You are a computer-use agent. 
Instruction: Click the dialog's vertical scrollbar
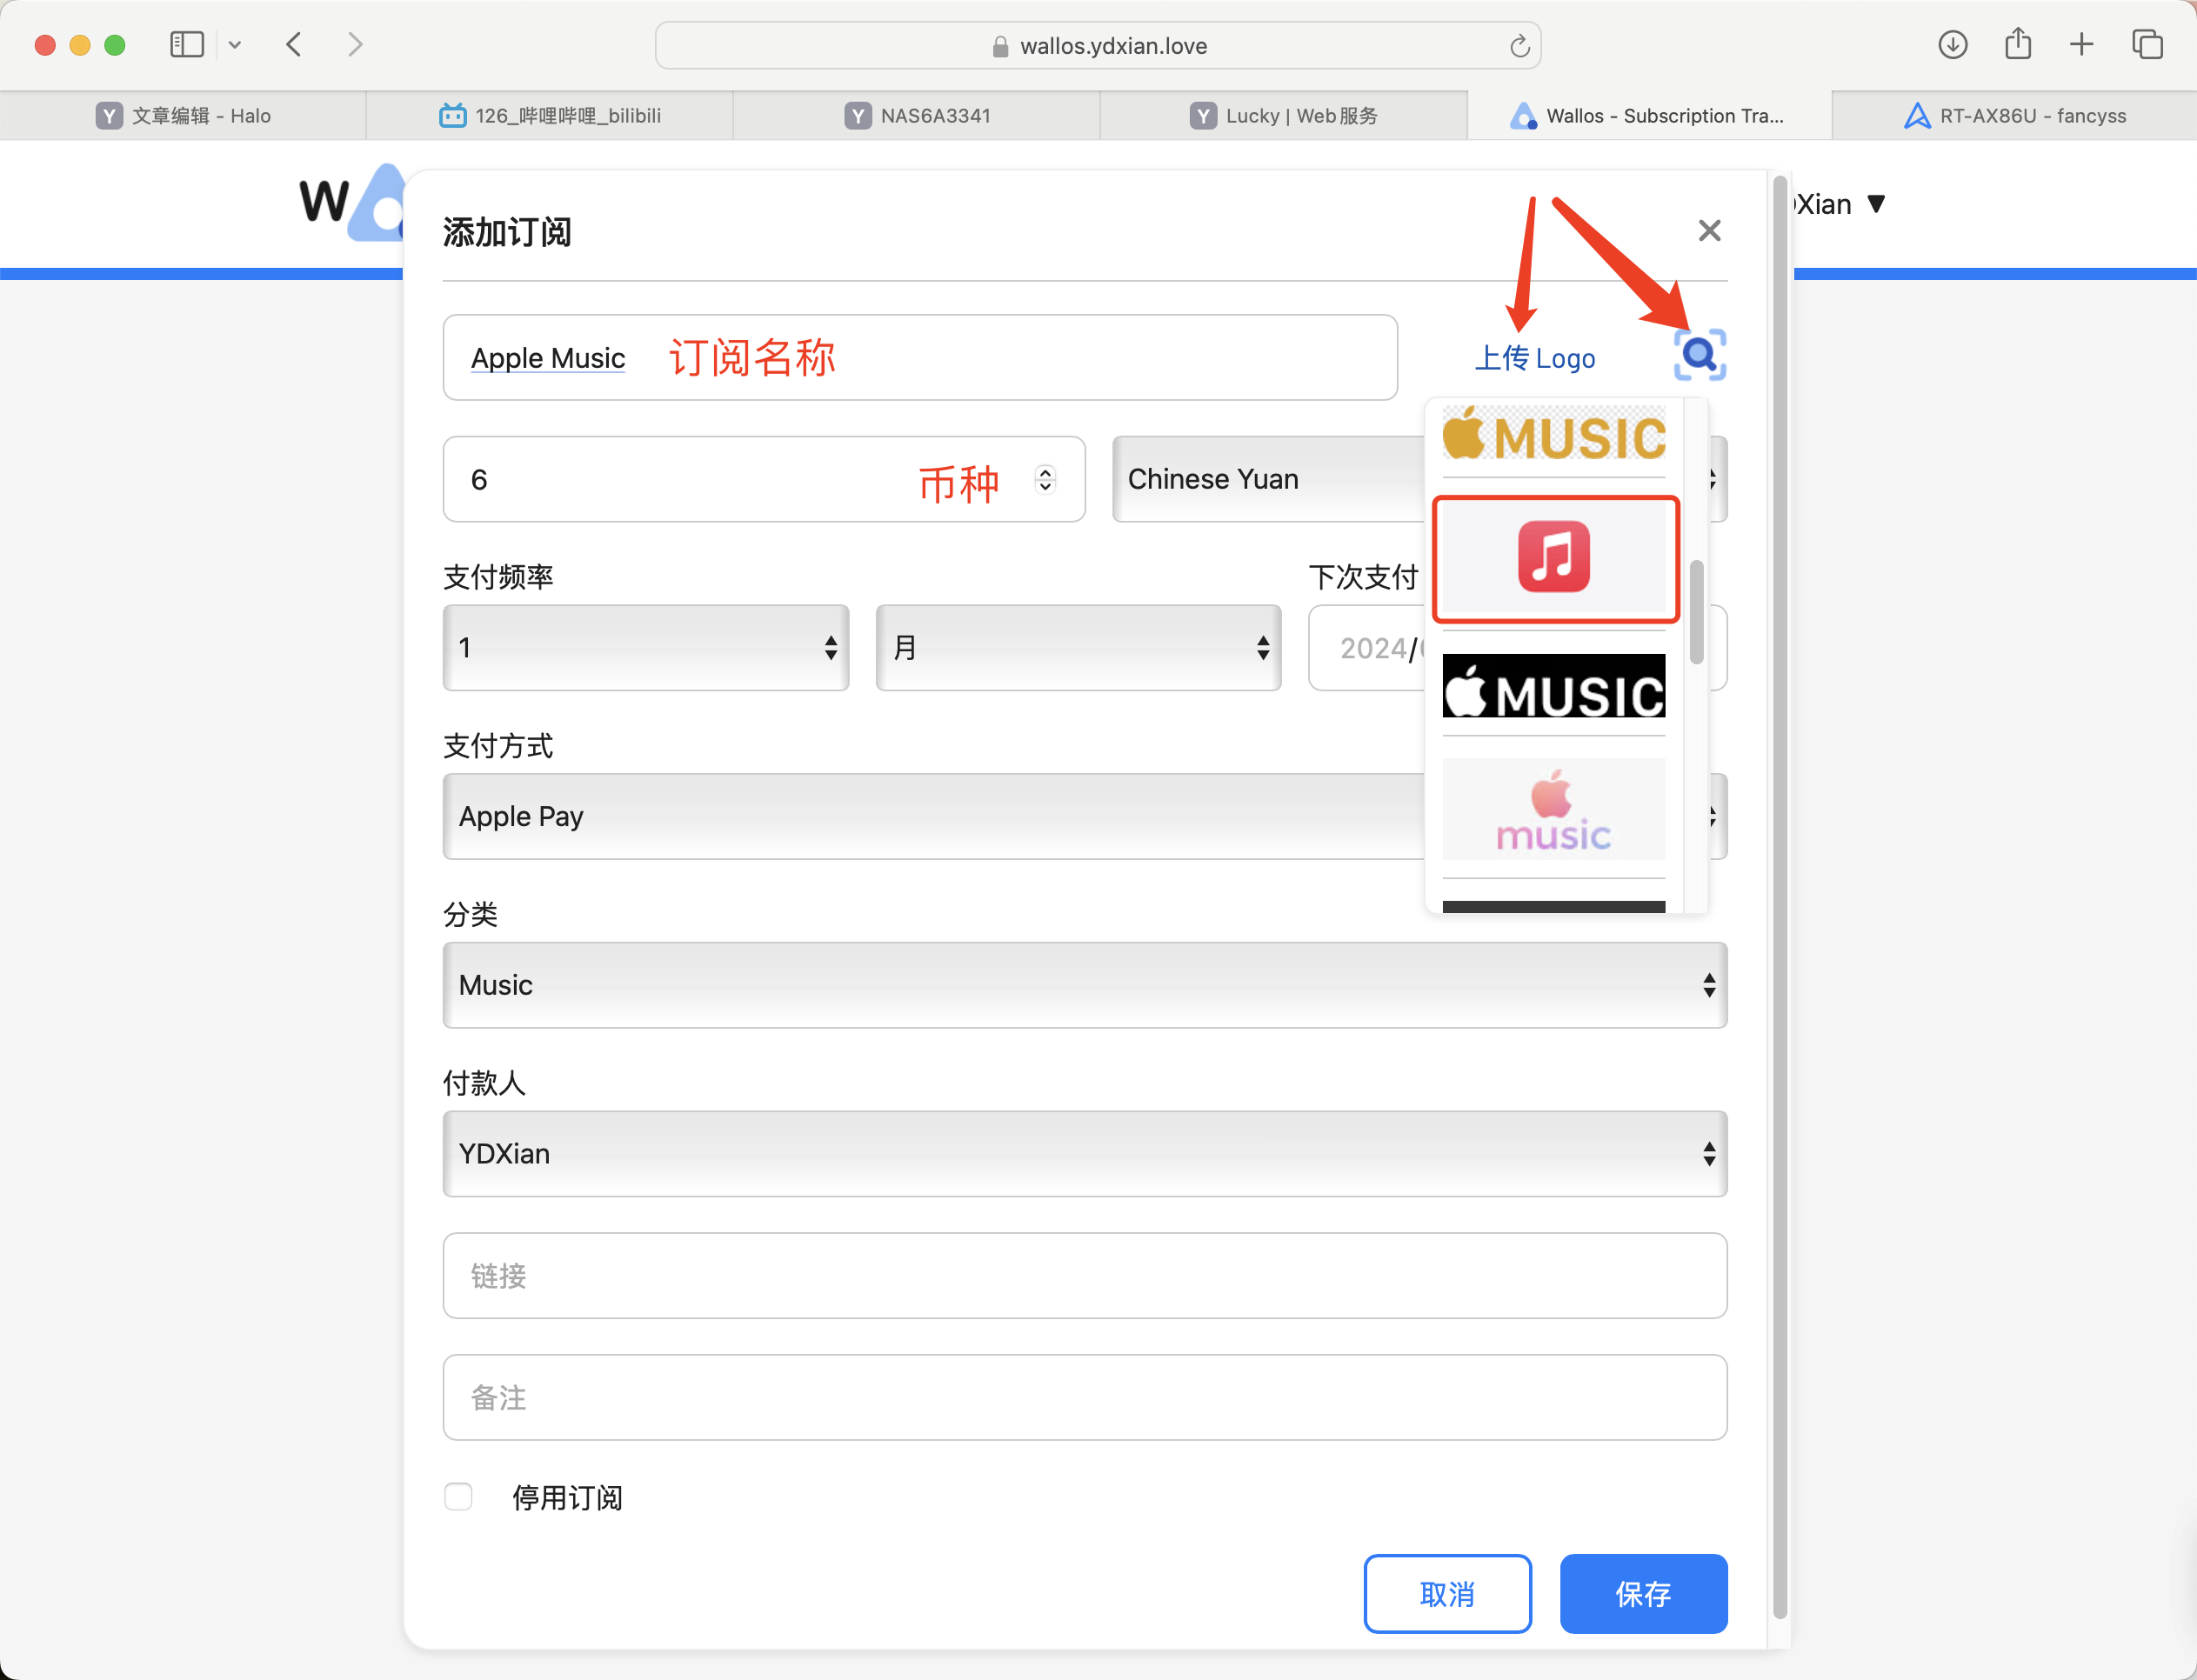1780,896
